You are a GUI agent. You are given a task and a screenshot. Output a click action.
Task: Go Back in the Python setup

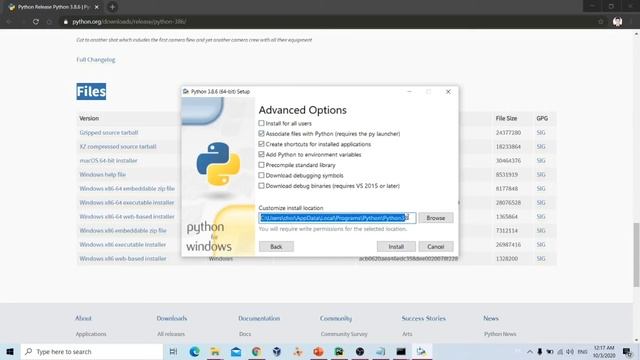click(276, 247)
